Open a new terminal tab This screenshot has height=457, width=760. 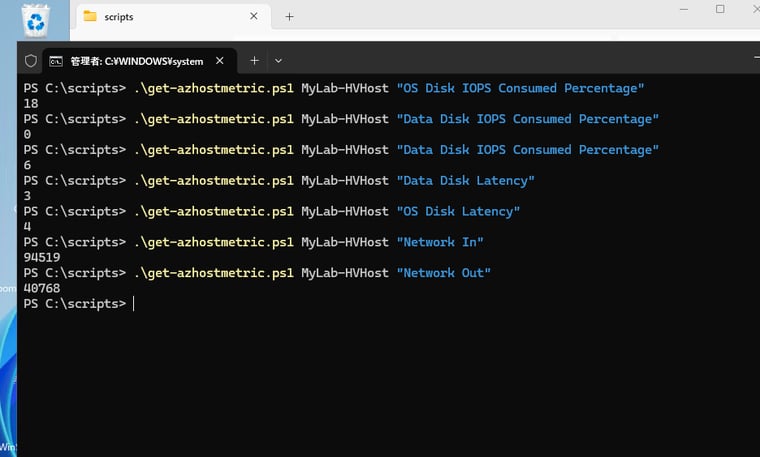point(254,61)
